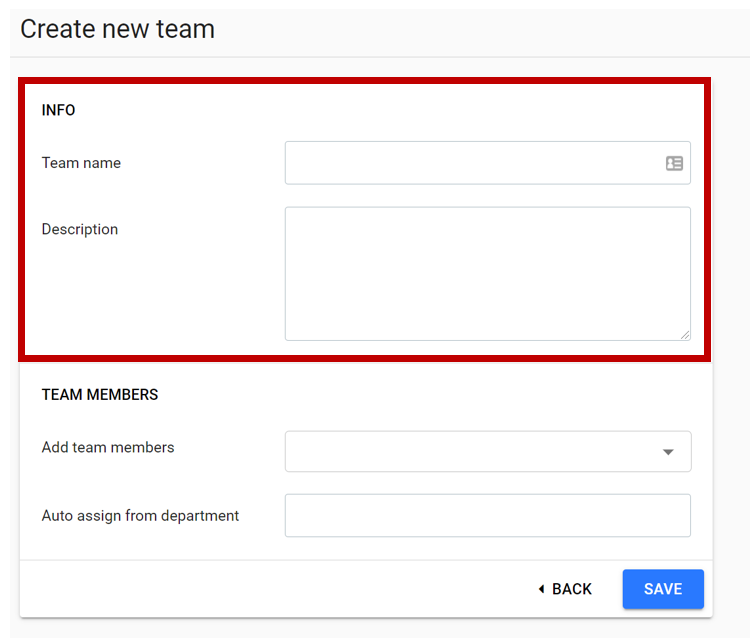This screenshot has height=638, width=750.
Task: Go back using the BACK button
Action: [x=565, y=589]
